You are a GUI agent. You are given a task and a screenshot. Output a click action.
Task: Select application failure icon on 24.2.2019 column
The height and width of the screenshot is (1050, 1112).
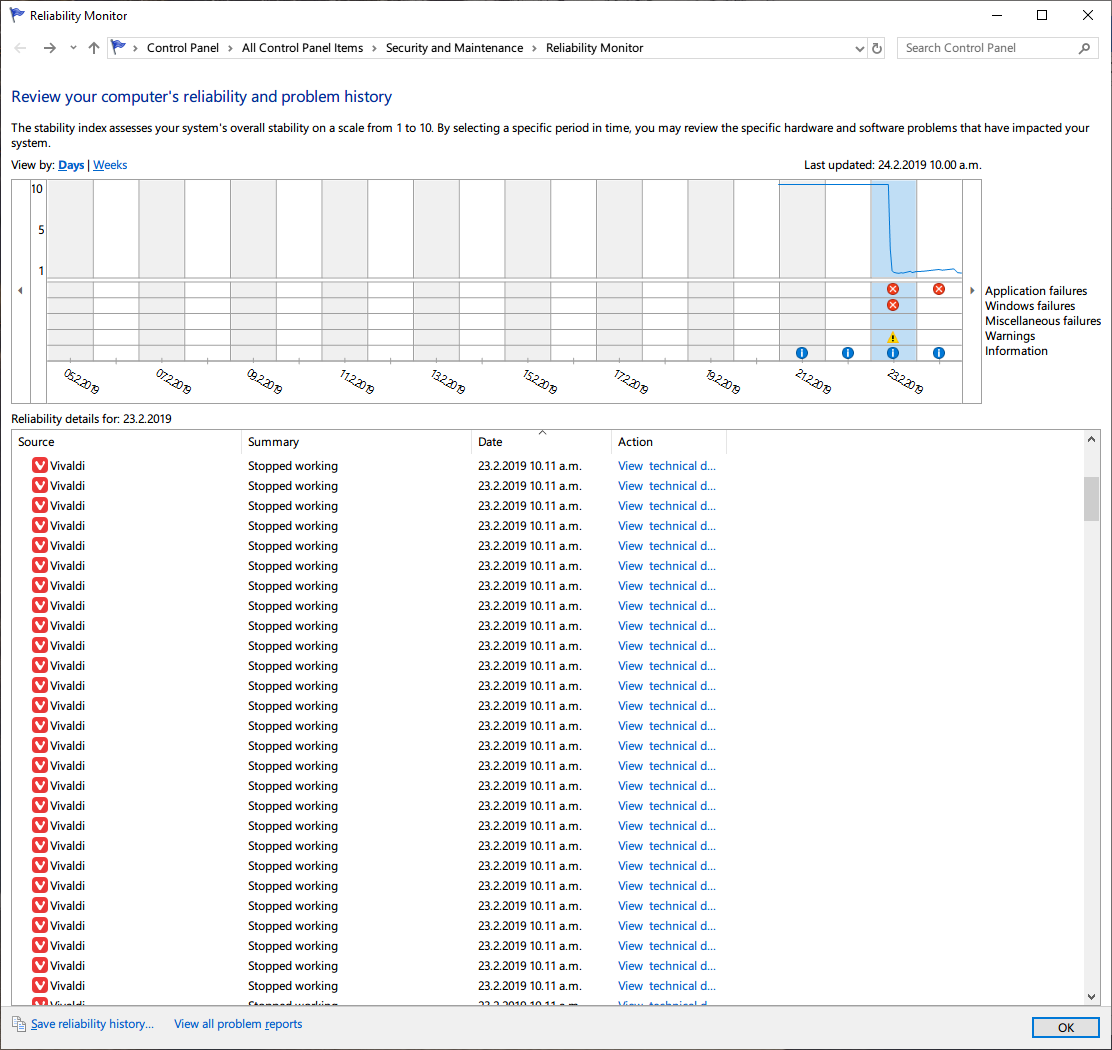tap(939, 289)
